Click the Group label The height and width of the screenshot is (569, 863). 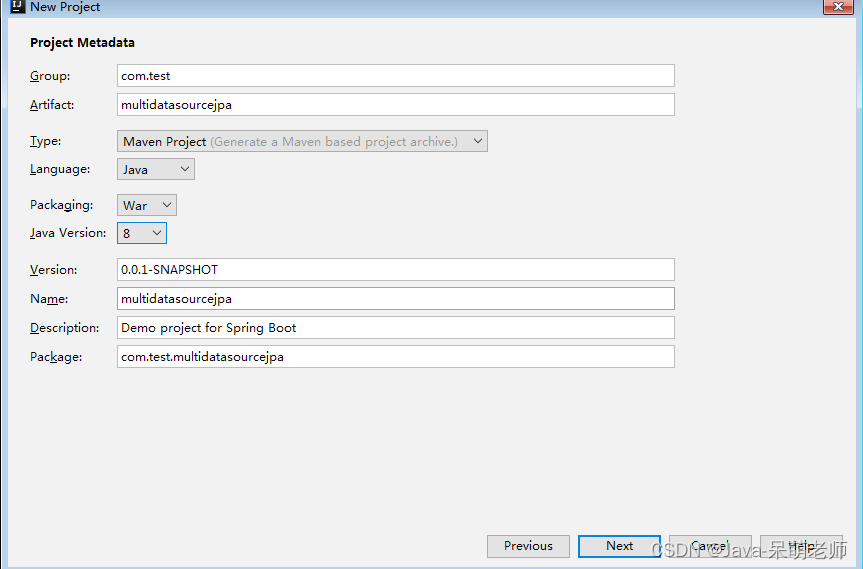point(50,76)
